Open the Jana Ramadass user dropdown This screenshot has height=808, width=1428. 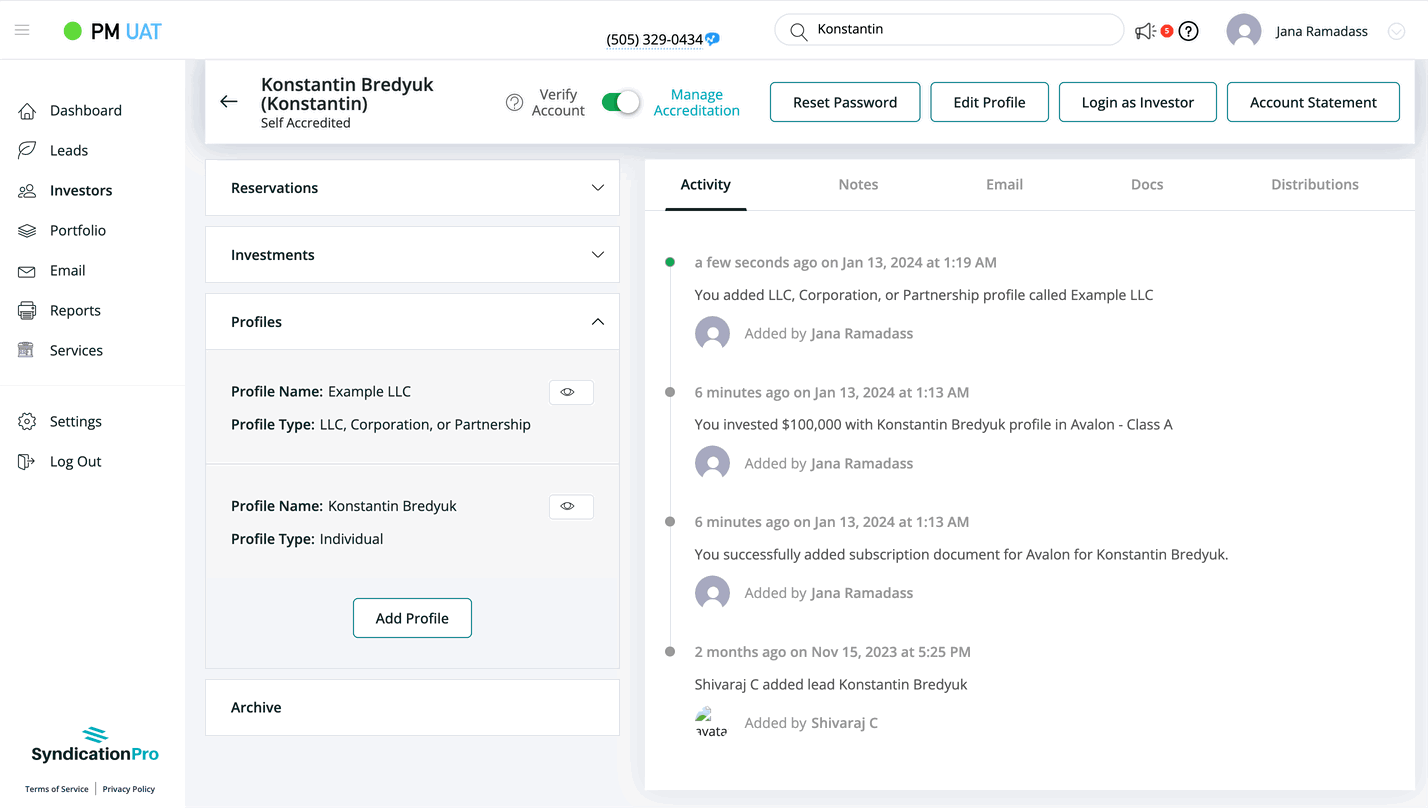1396,32
